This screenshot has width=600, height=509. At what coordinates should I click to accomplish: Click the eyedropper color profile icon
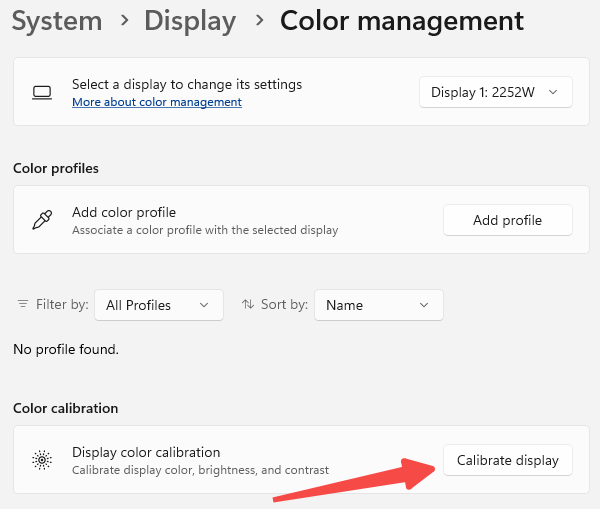pos(42,220)
